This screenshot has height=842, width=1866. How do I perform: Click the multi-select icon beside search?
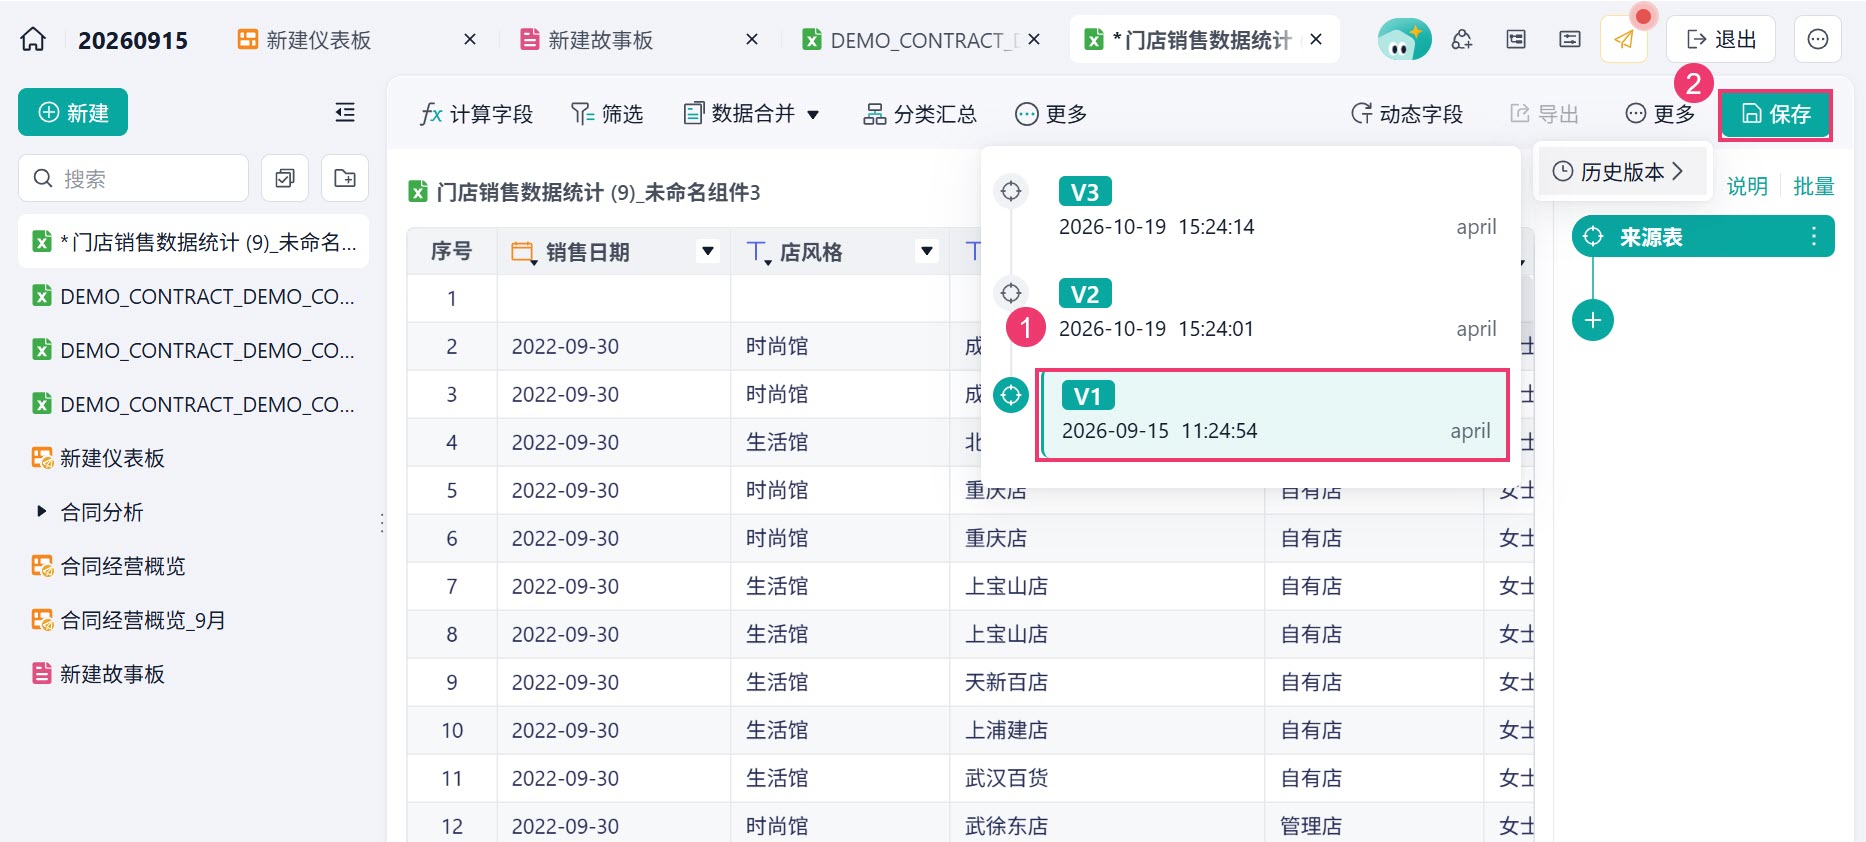[x=285, y=179]
